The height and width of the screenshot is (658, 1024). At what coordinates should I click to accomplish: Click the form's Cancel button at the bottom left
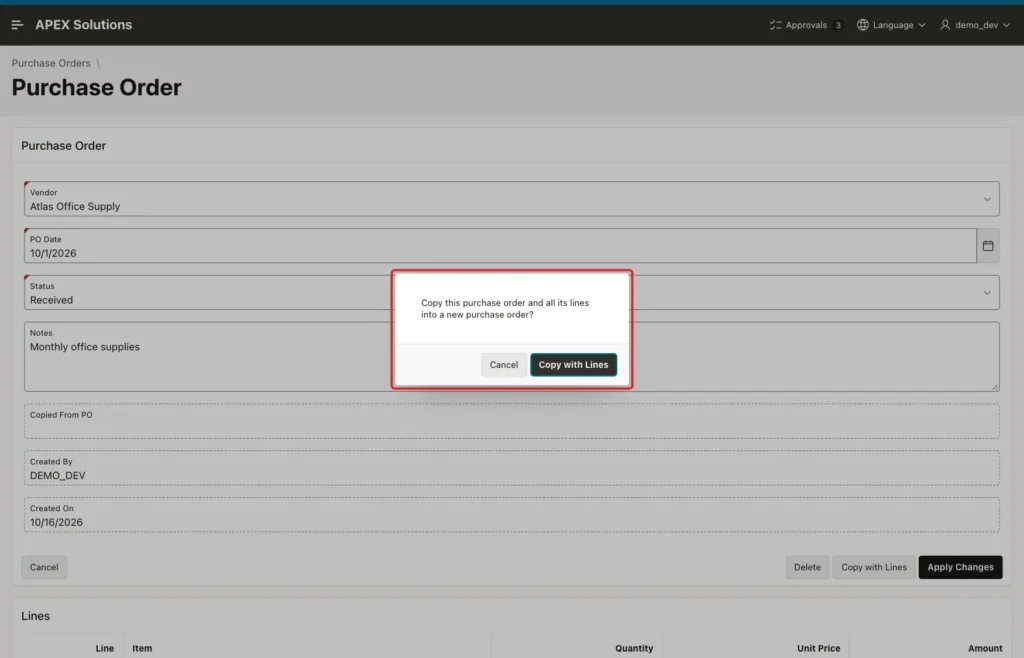(x=44, y=567)
